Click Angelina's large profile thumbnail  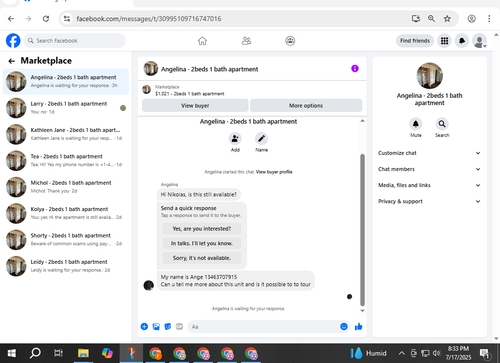[430, 76]
